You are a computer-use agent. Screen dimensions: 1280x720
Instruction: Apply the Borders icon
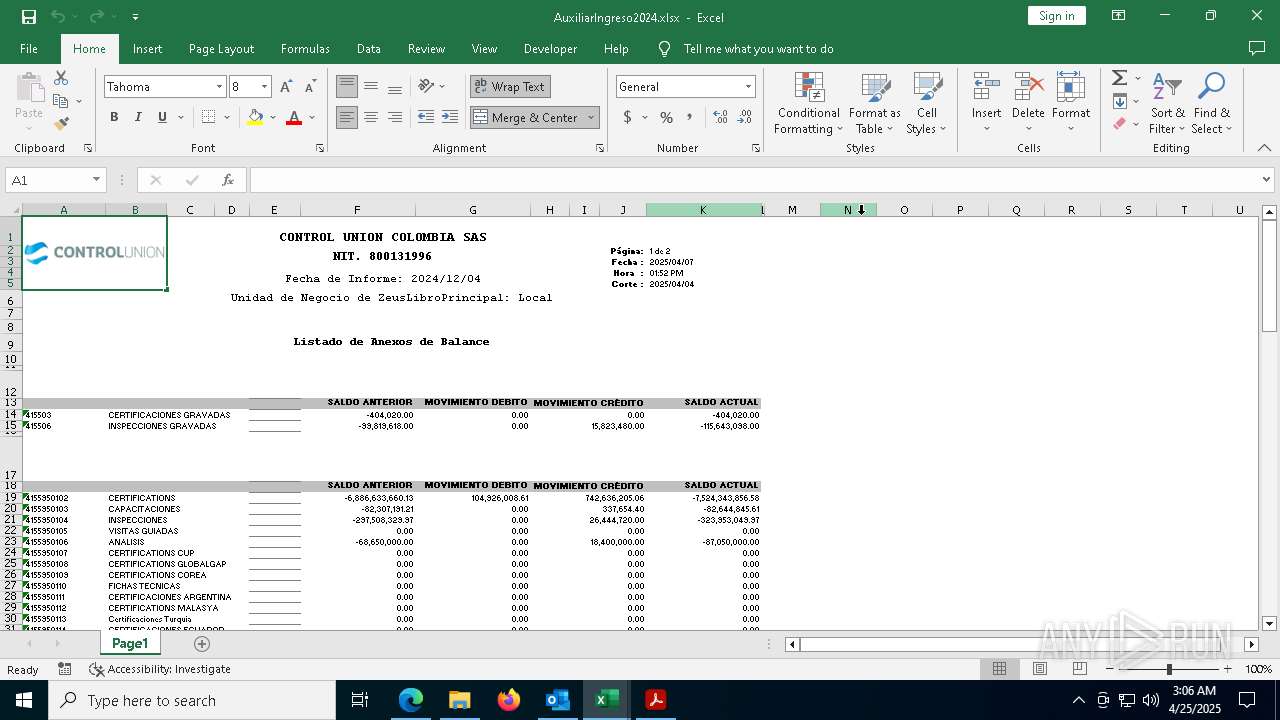tap(208, 117)
